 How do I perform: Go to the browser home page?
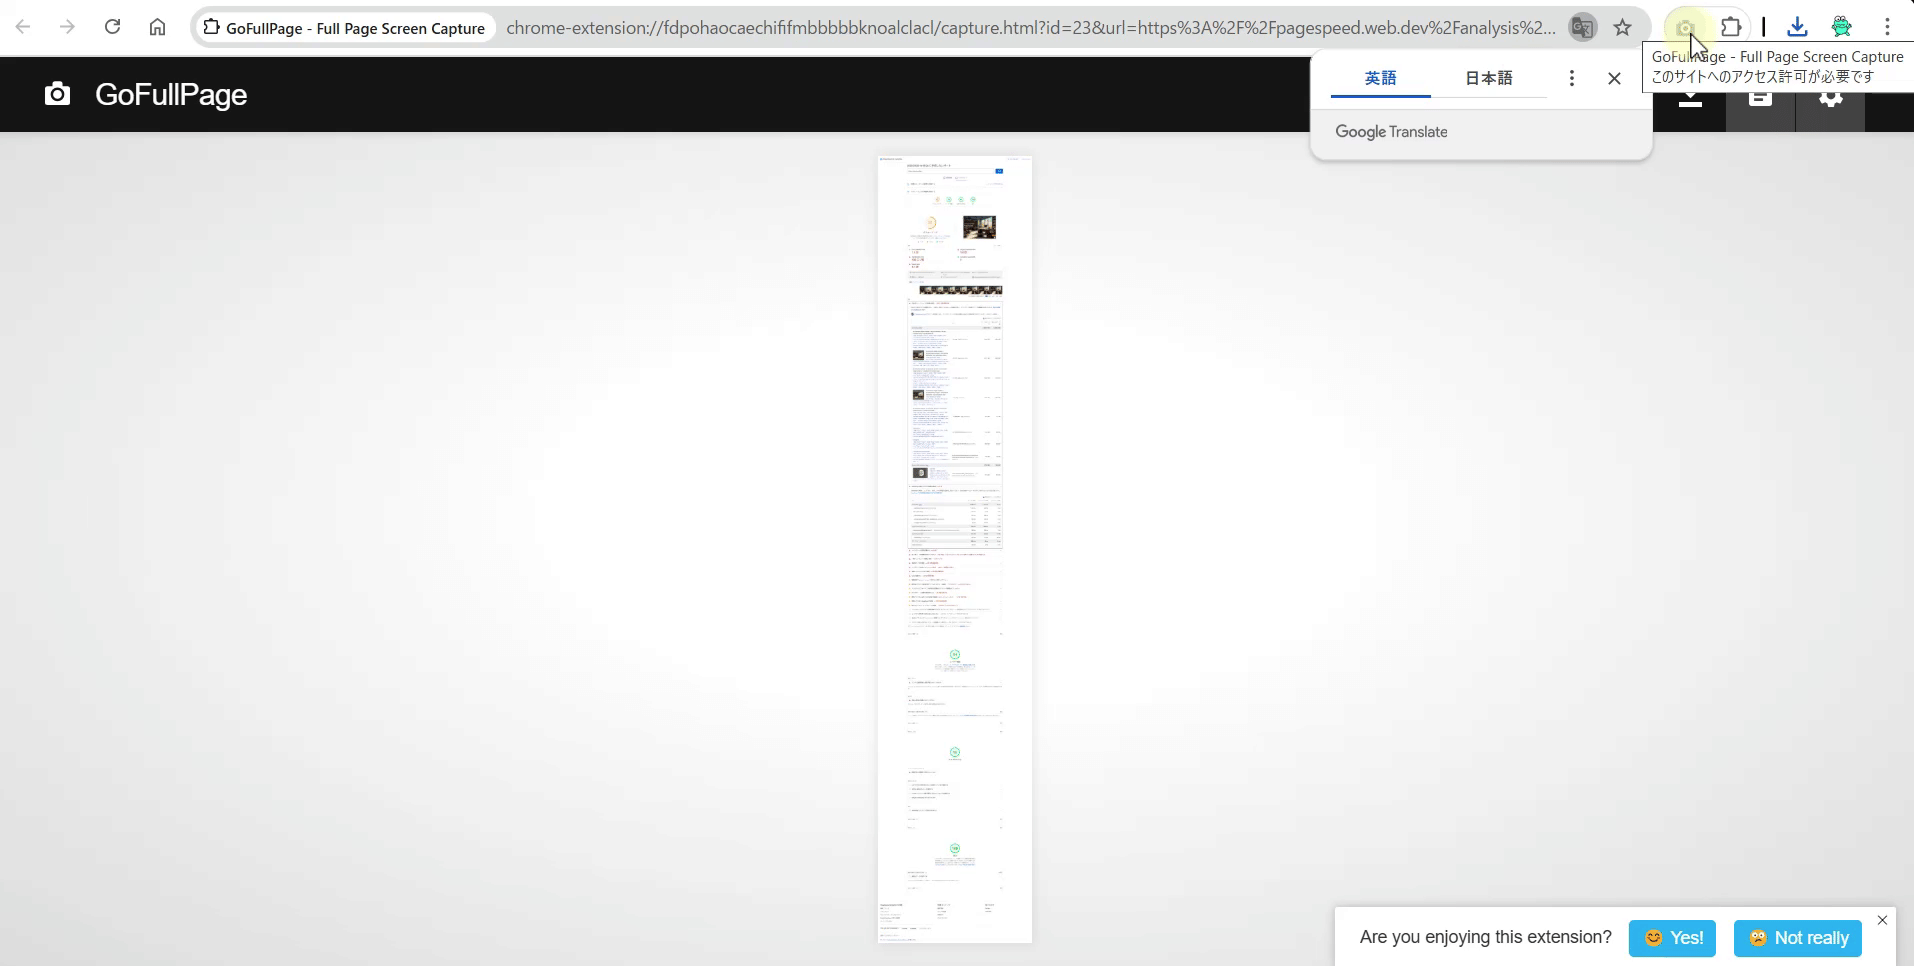click(157, 28)
